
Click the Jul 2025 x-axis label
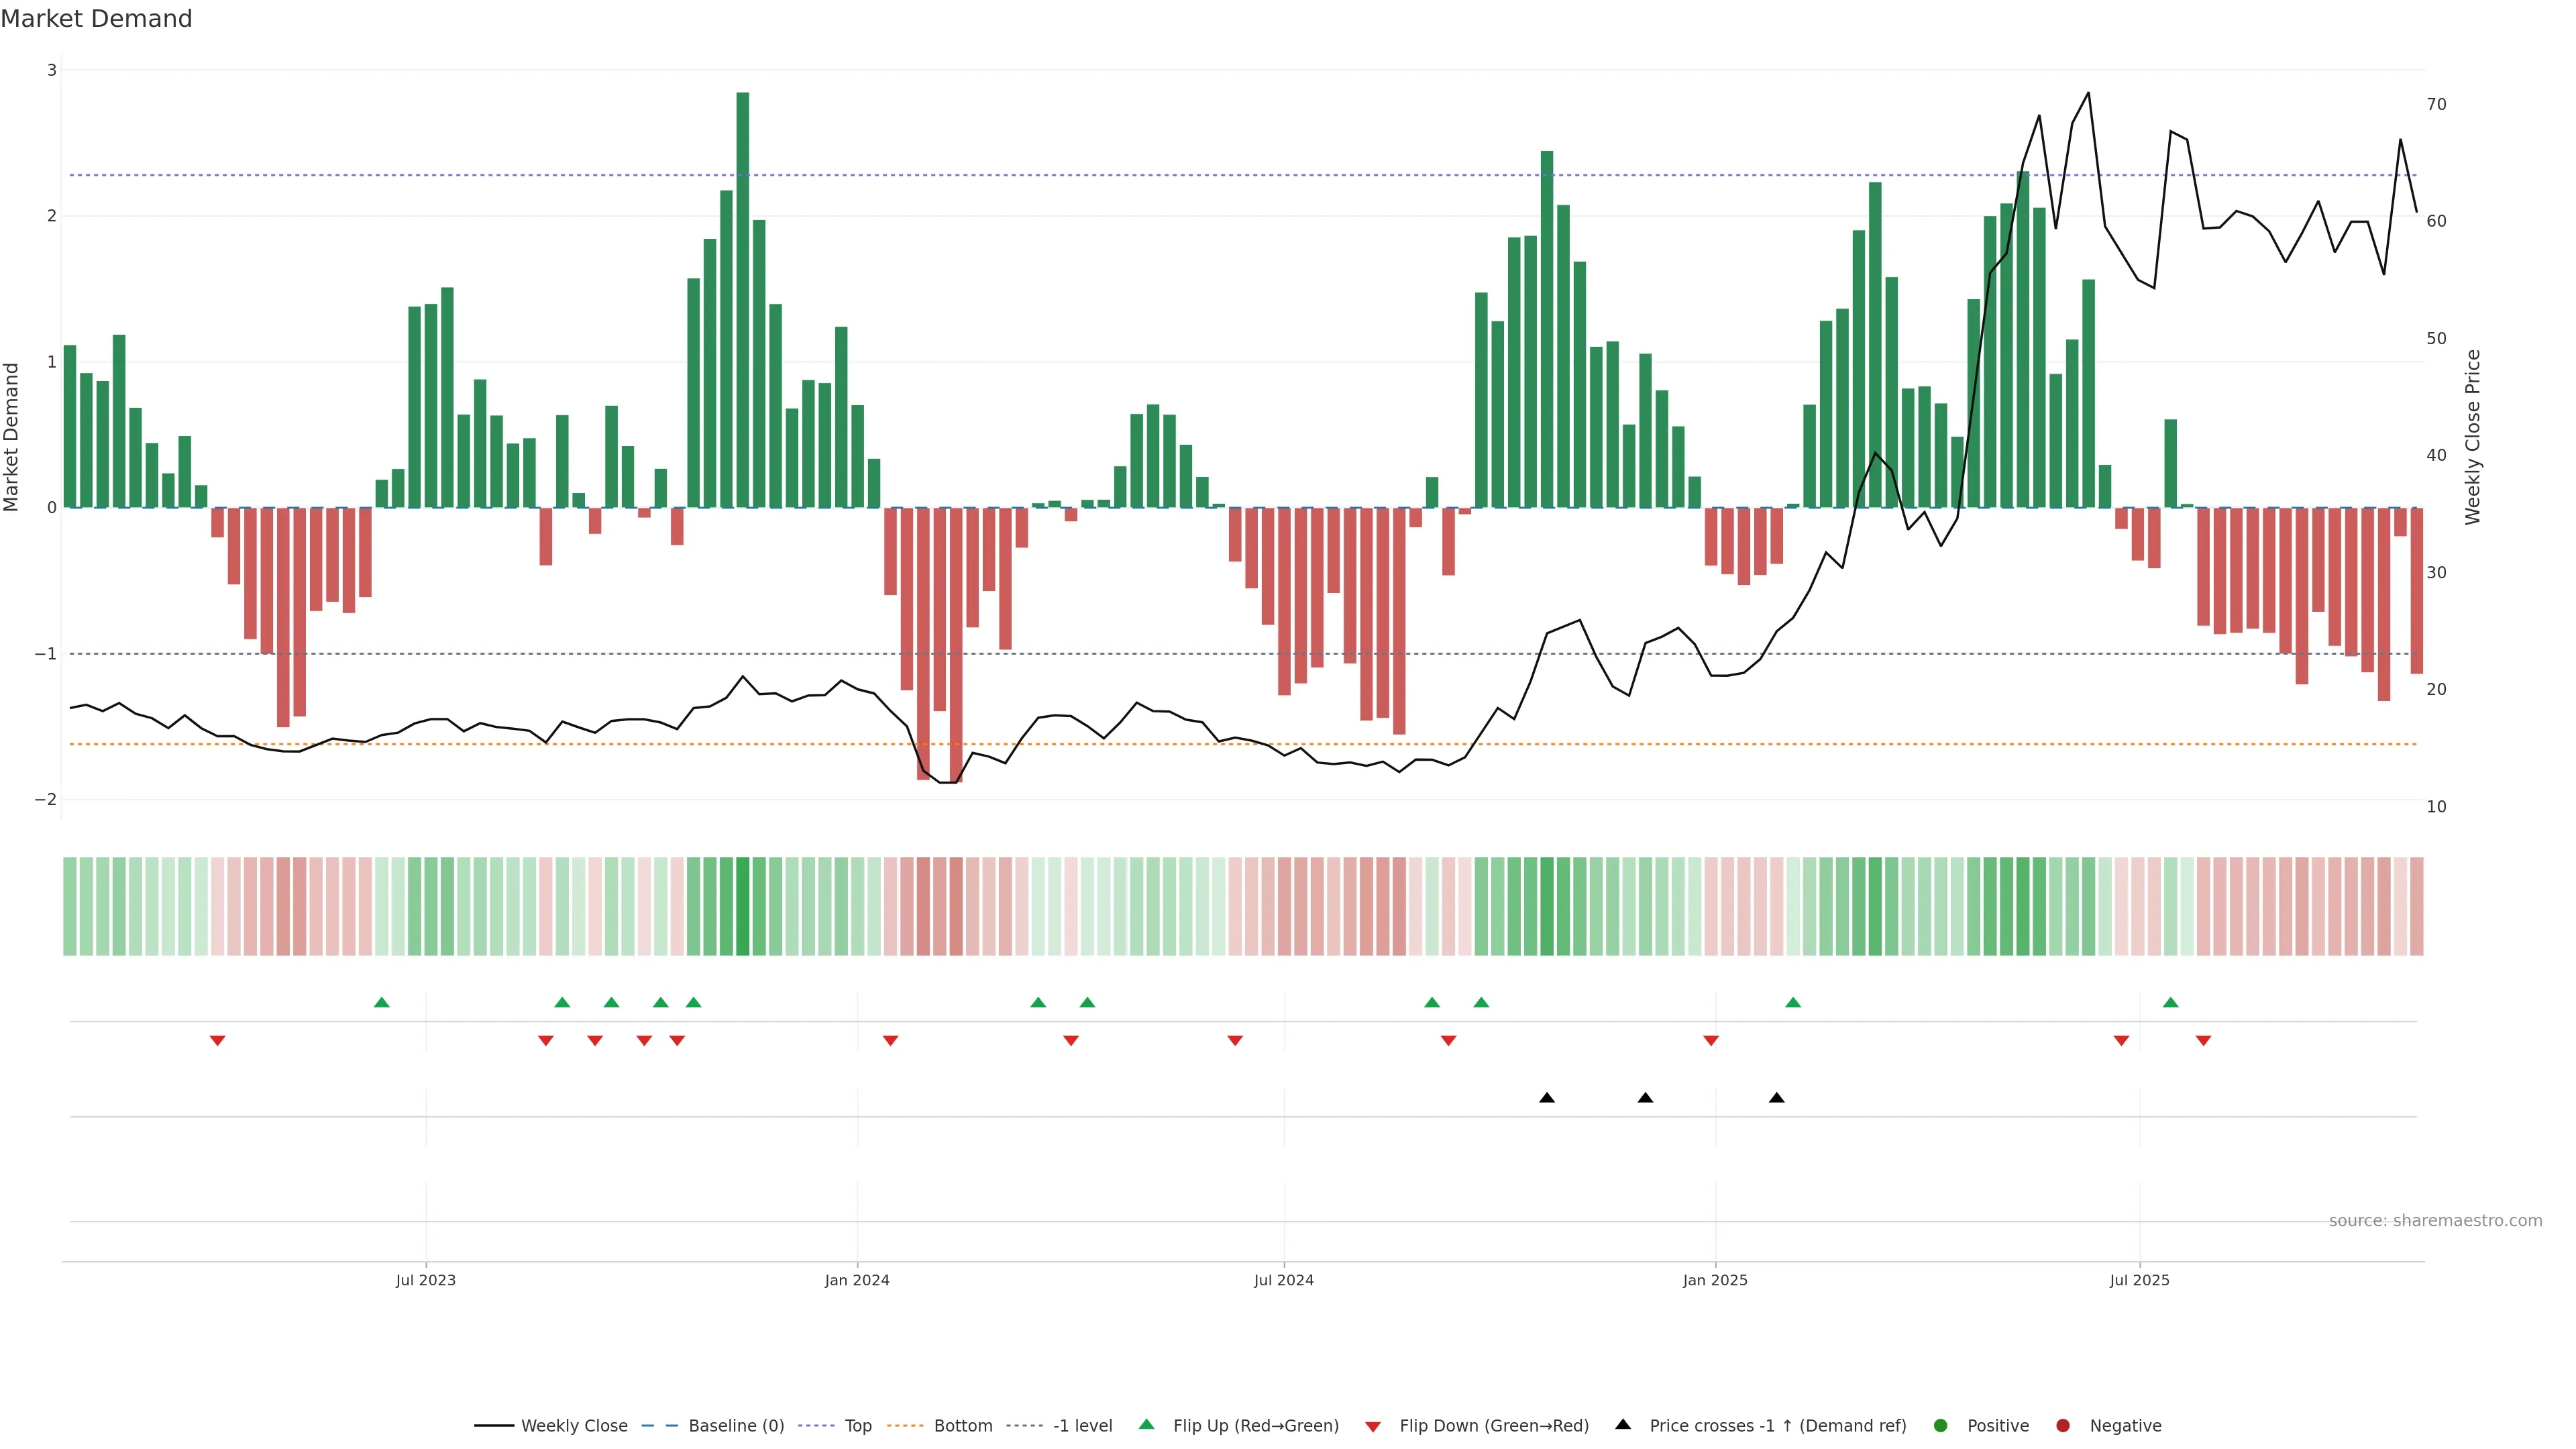(x=2139, y=1280)
